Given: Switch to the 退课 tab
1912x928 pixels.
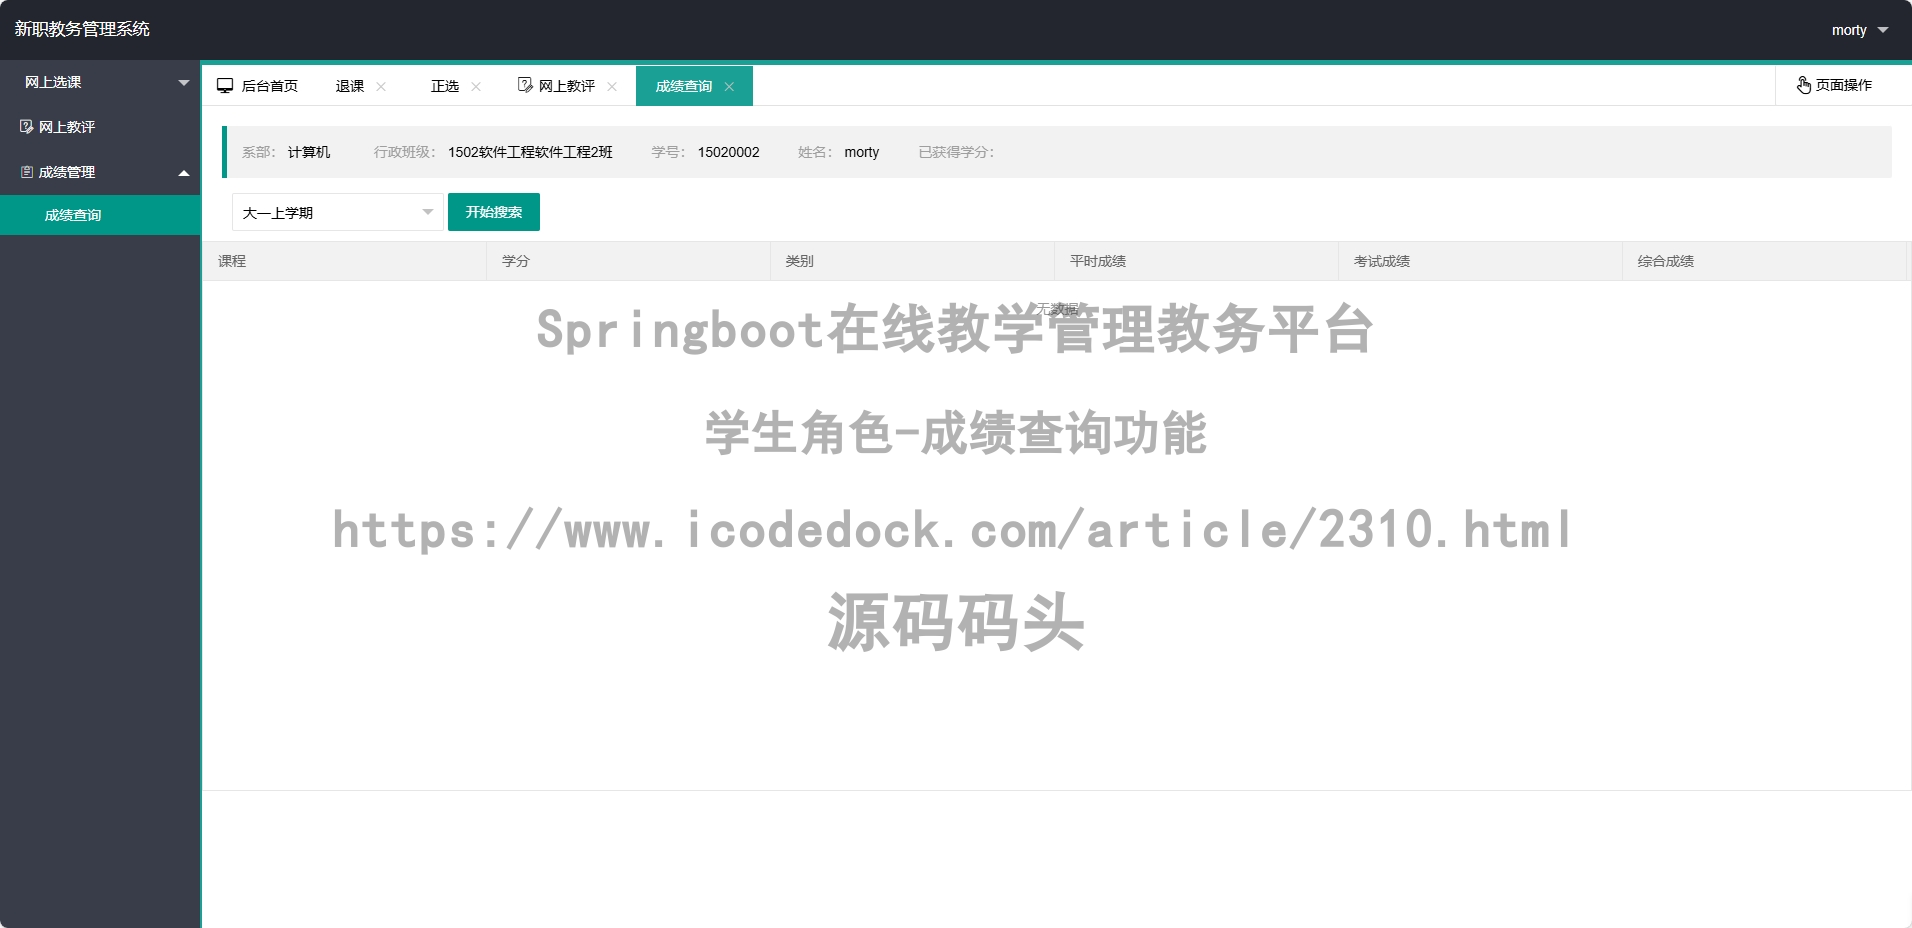Looking at the screenshot, I should [350, 86].
